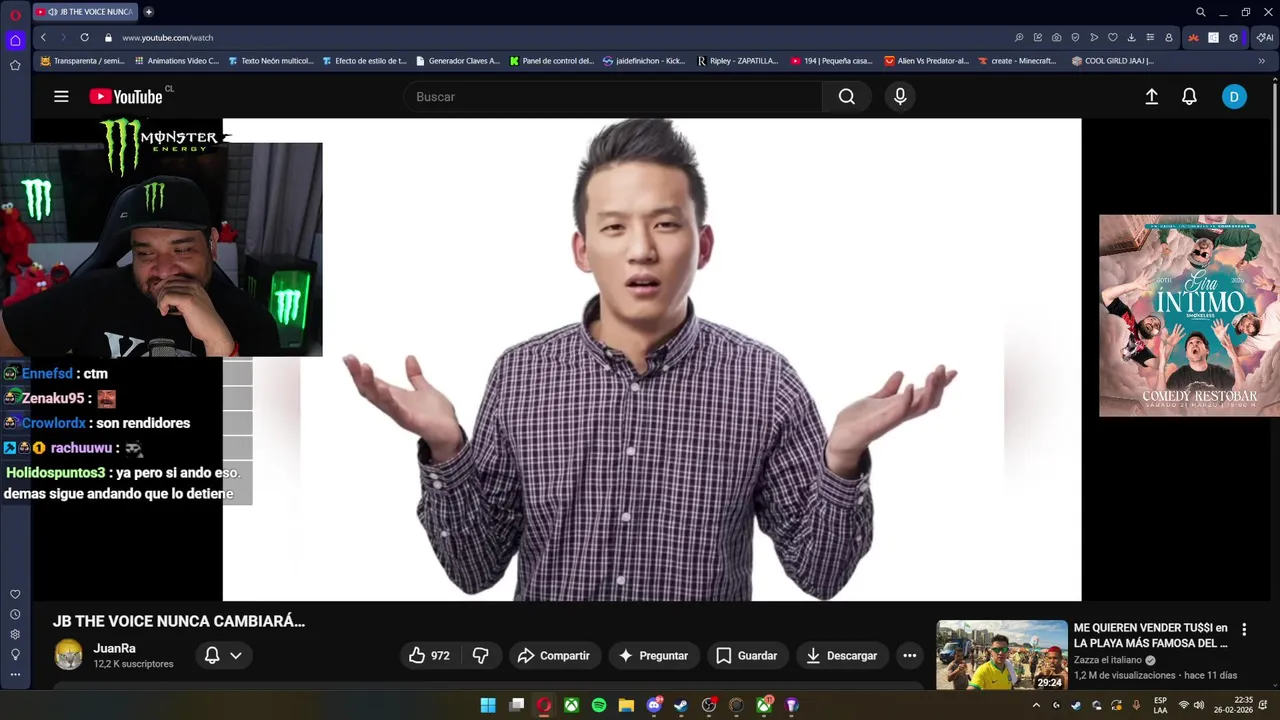Open Opera sidebar history clock icon
Viewport: 1280px width, 720px height.
click(15, 614)
